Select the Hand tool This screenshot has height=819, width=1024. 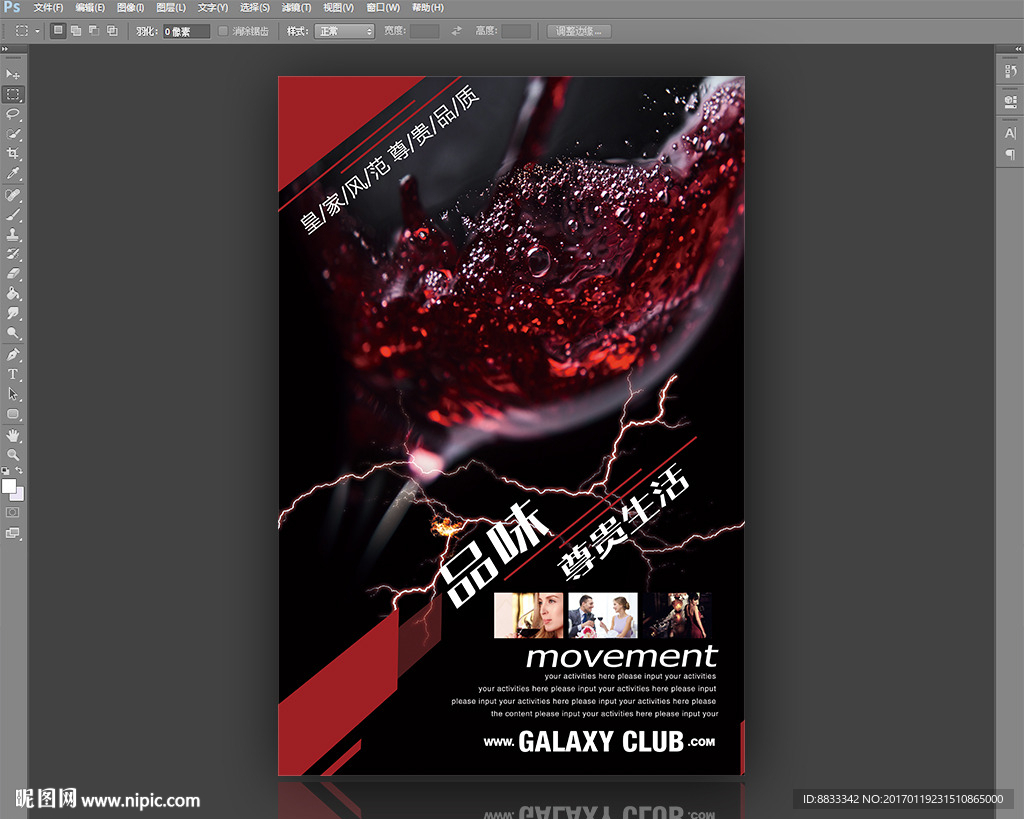point(13,435)
